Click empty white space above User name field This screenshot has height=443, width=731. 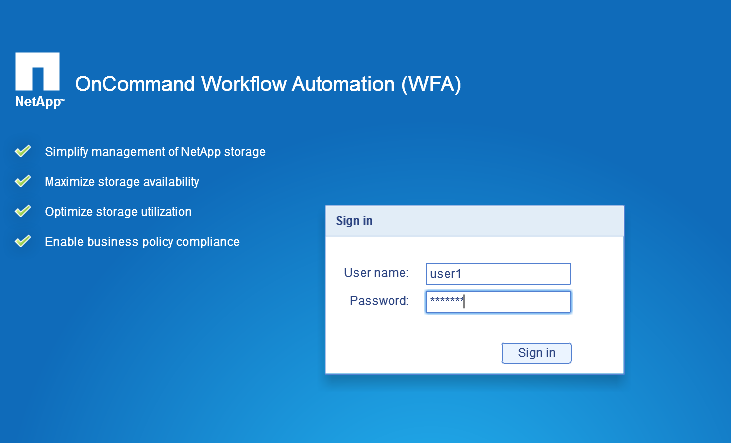point(474,248)
